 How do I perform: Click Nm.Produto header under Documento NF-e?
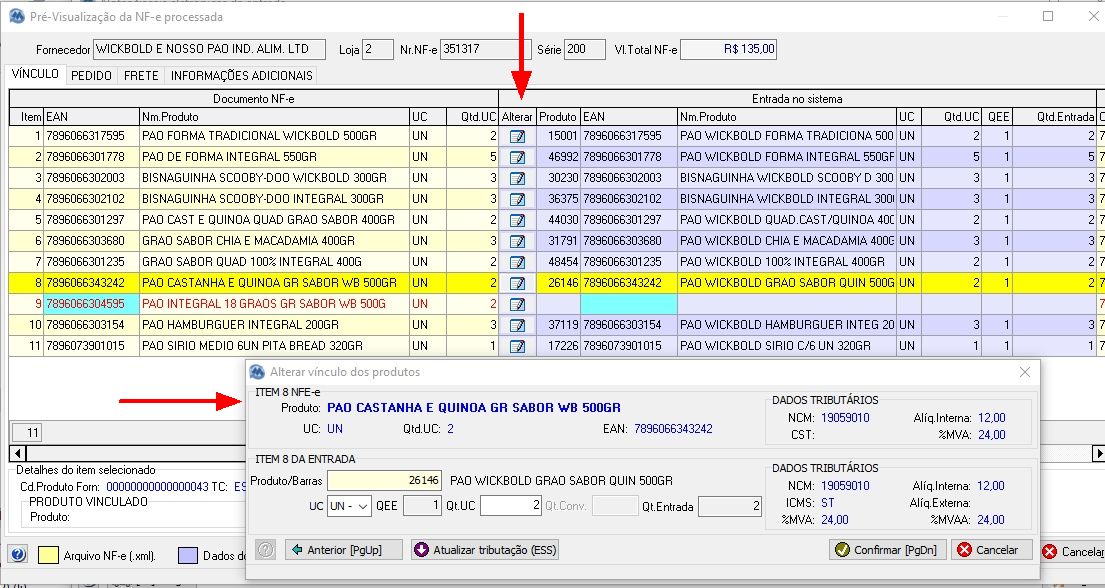pos(275,117)
